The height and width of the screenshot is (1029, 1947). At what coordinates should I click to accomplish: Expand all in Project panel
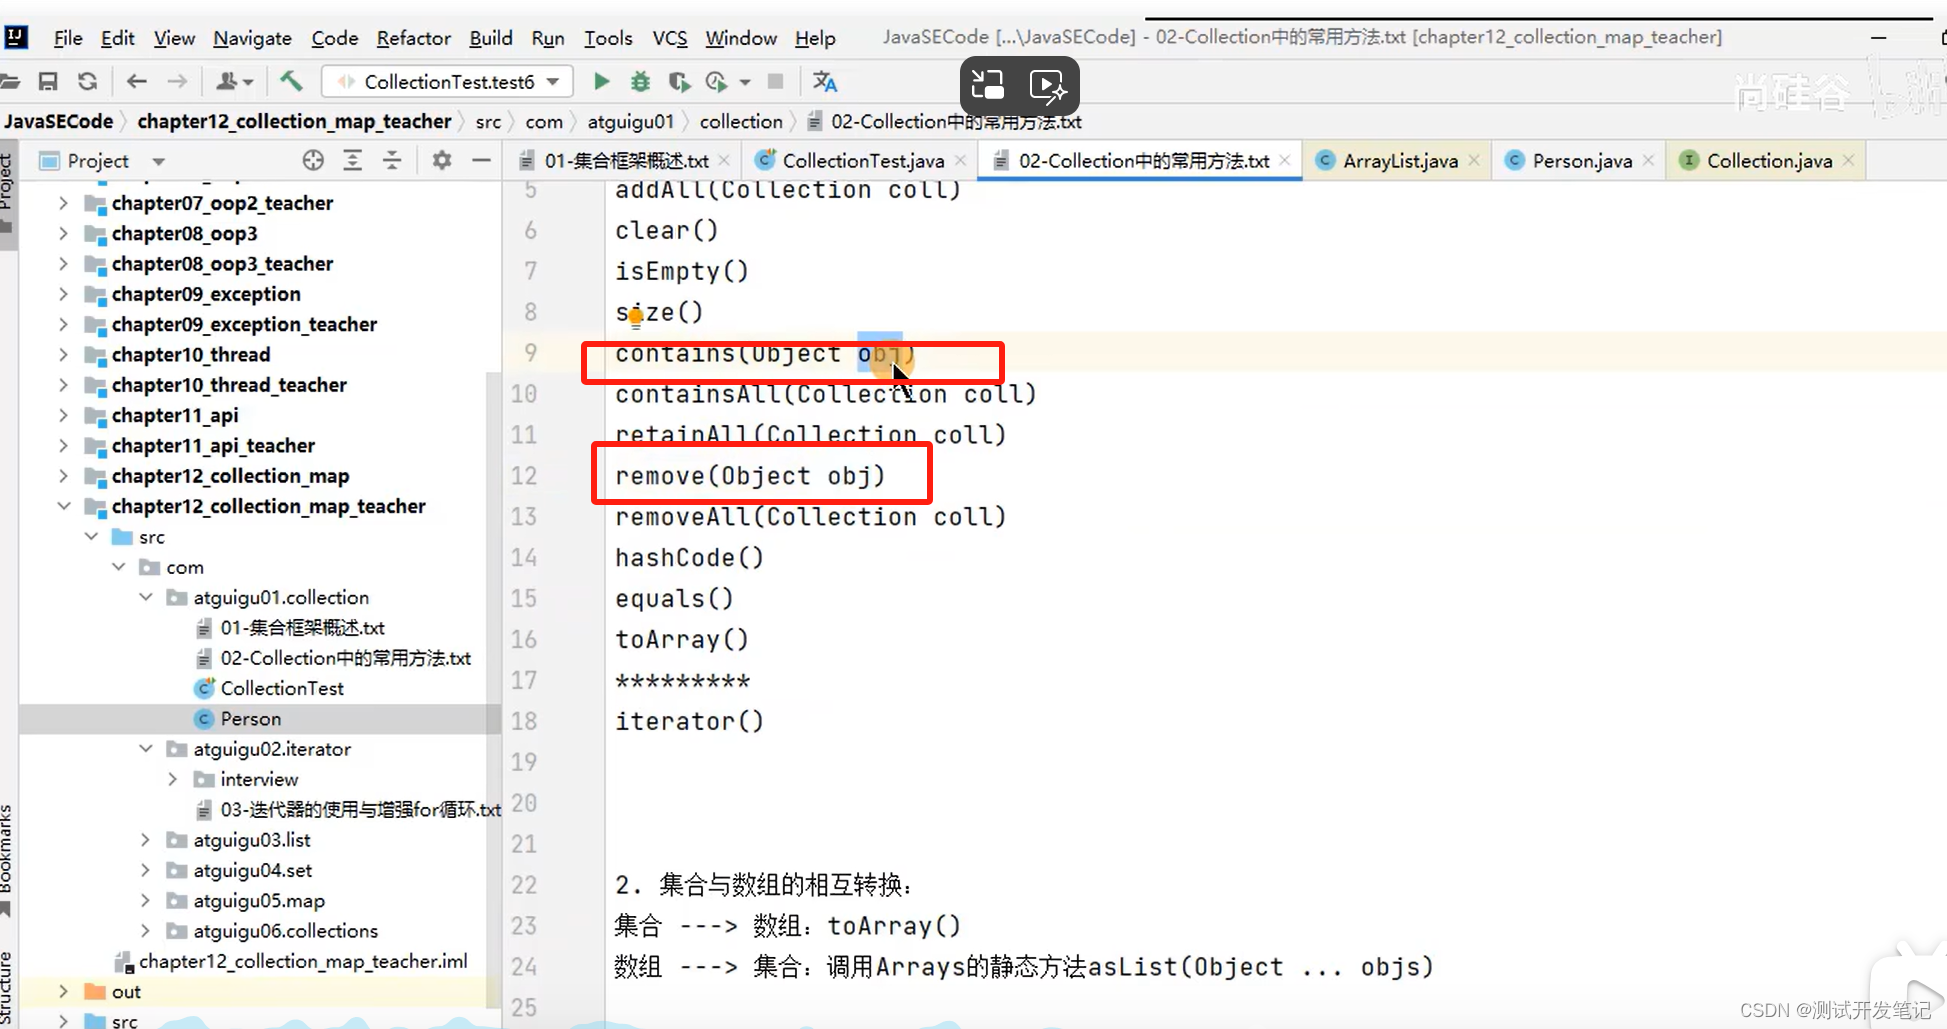pos(352,160)
